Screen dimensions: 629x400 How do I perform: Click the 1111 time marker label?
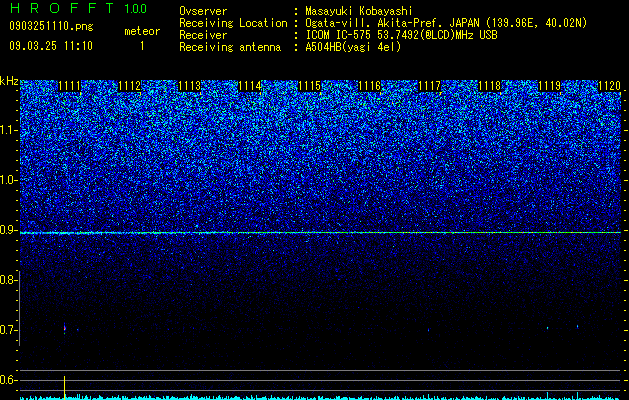(69, 86)
